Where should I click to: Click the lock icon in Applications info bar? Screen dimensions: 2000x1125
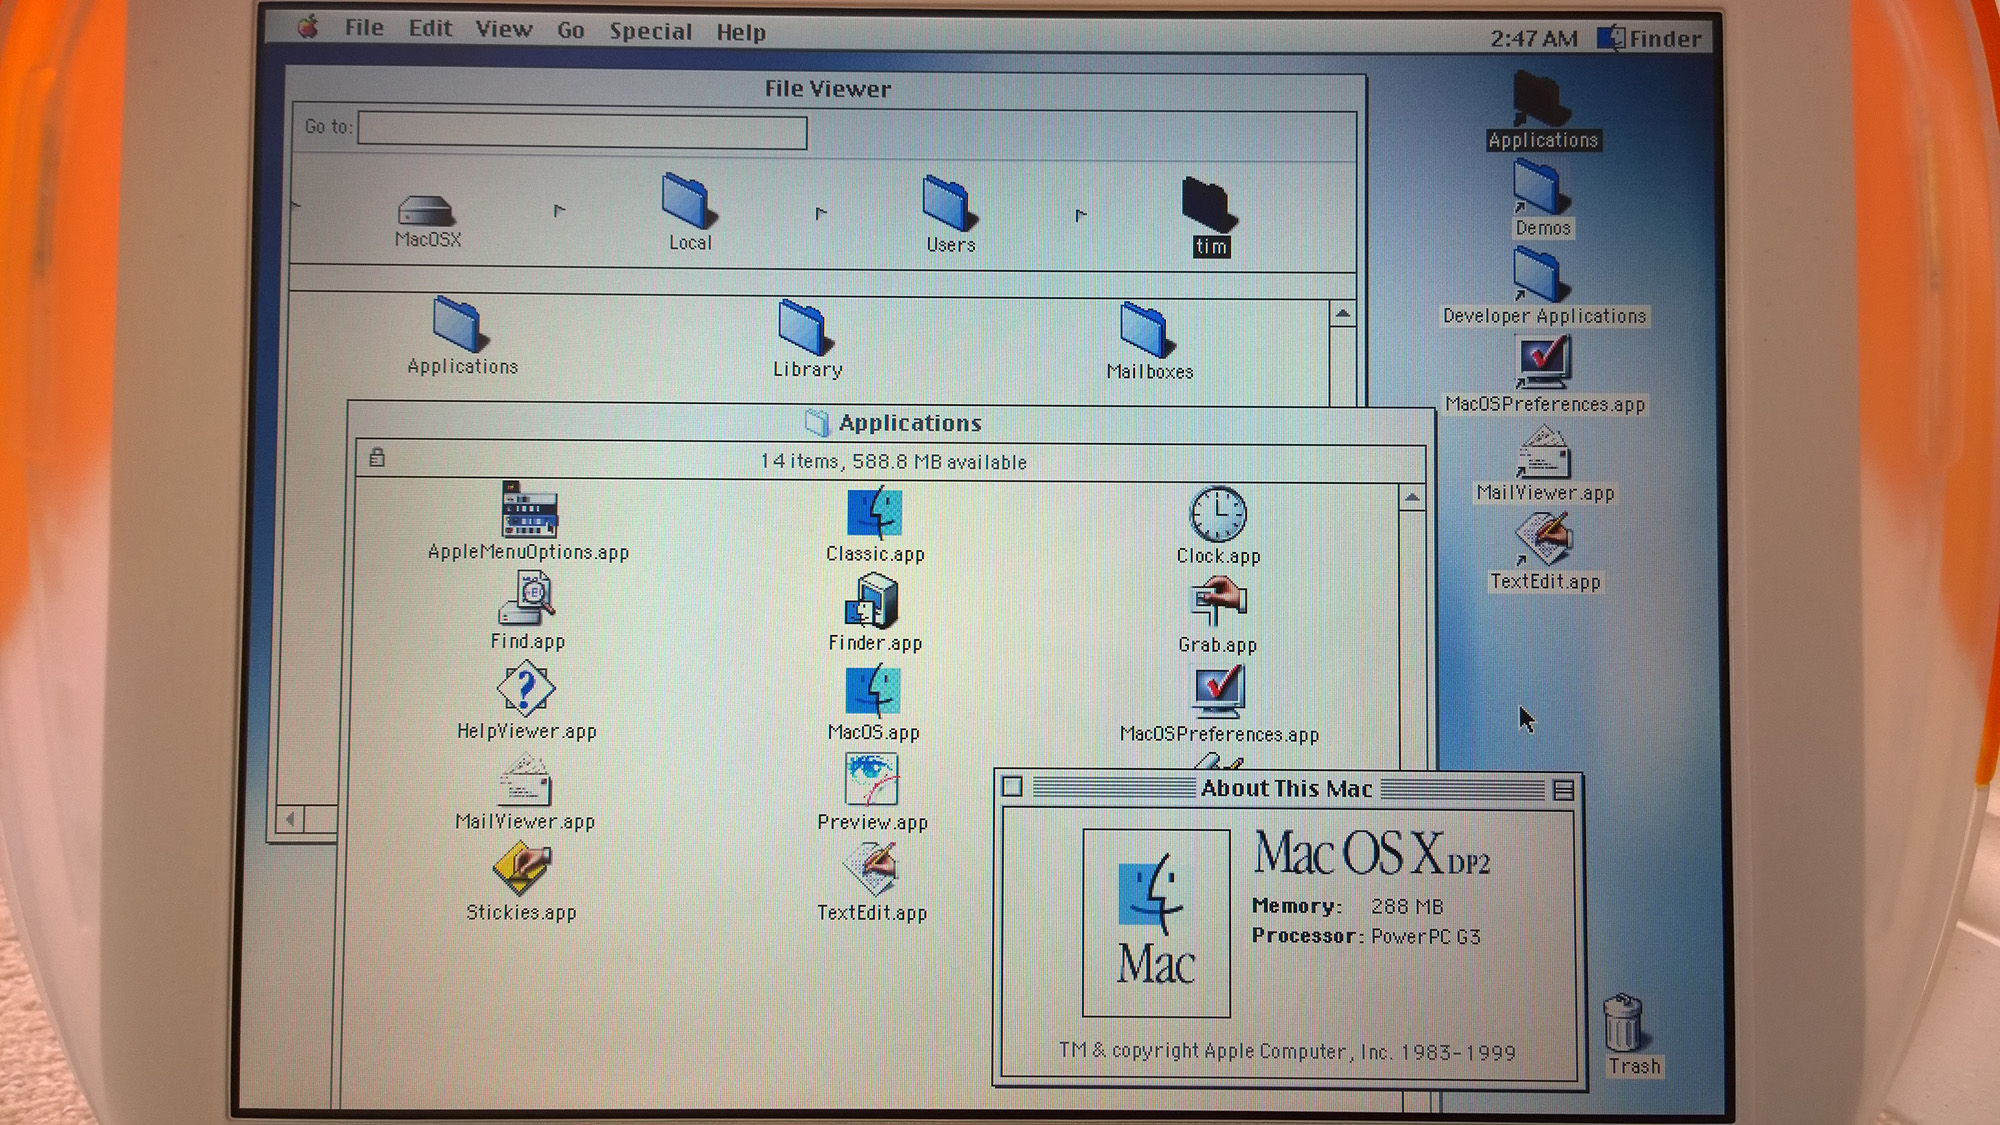(377, 458)
